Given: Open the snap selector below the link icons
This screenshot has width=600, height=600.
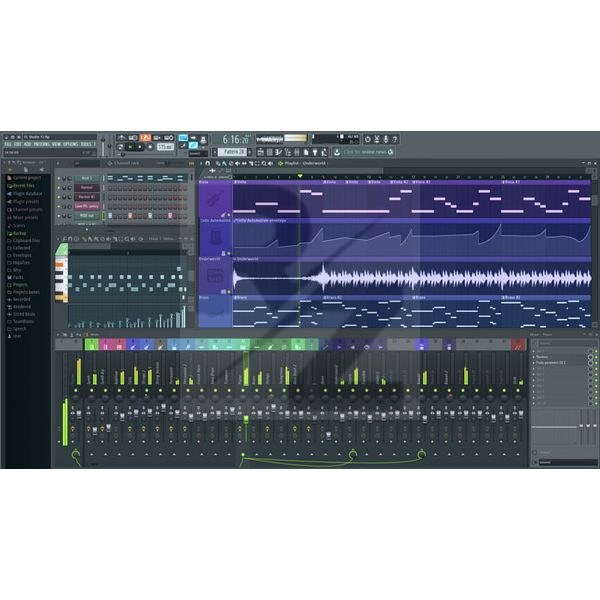Looking at the screenshot, I should (198, 154).
